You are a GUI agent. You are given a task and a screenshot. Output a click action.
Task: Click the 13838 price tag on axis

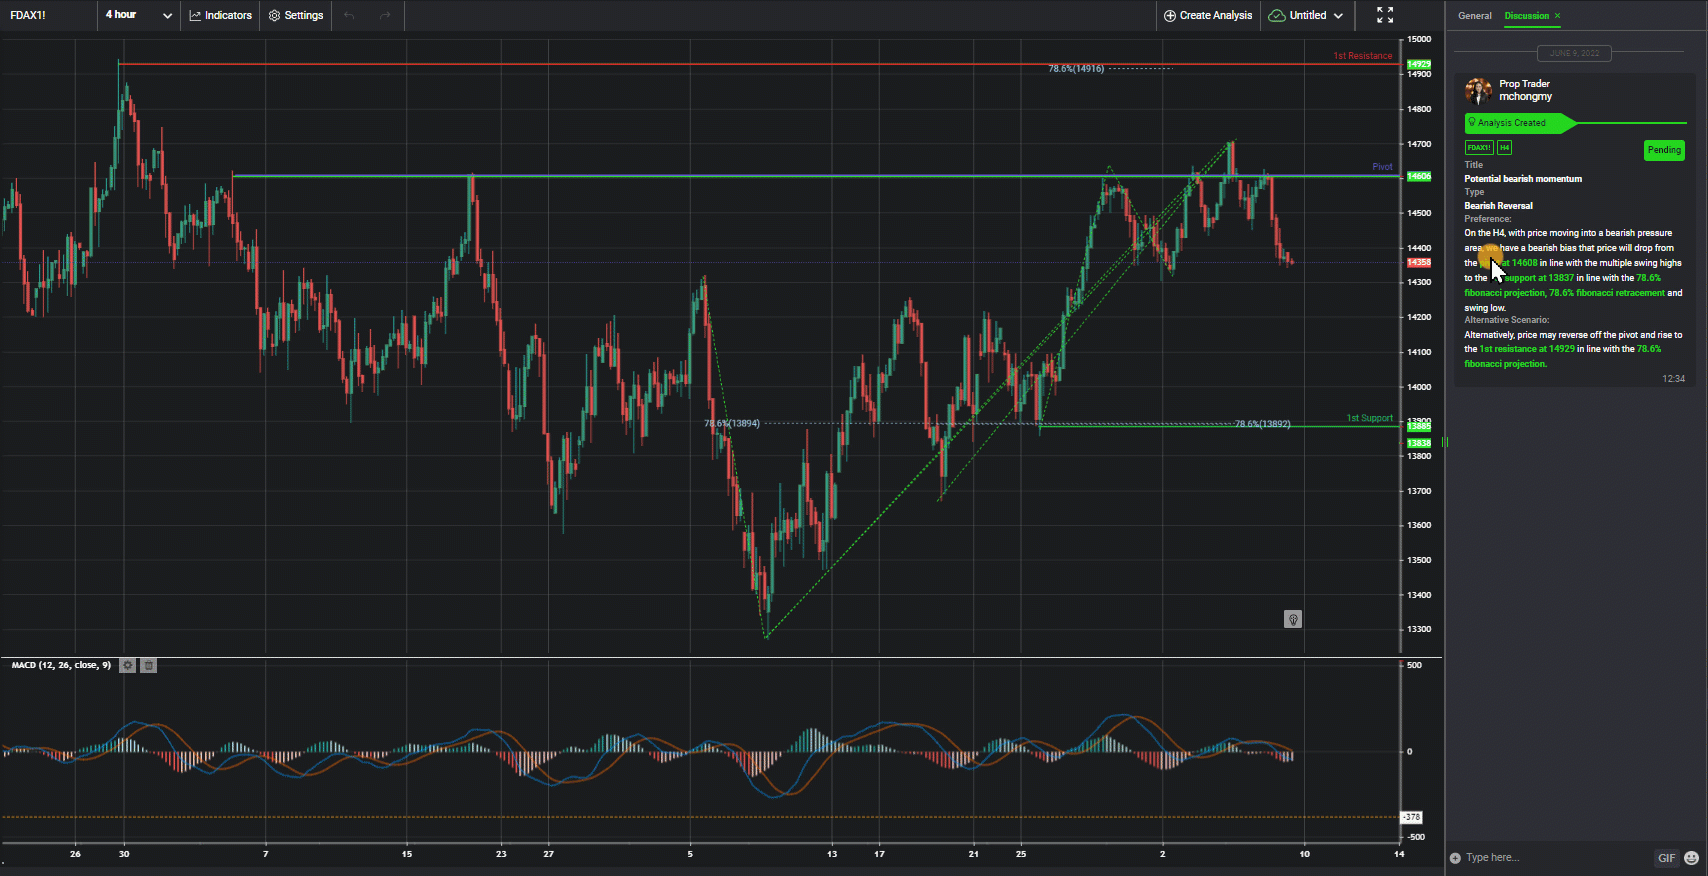(1418, 443)
